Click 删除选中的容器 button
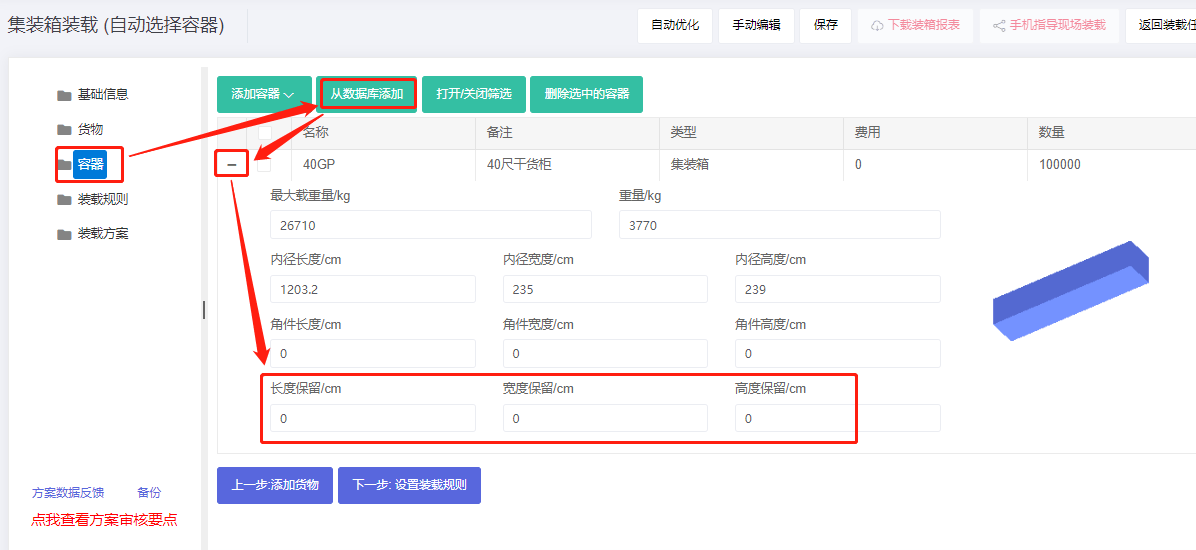 click(587, 95)
